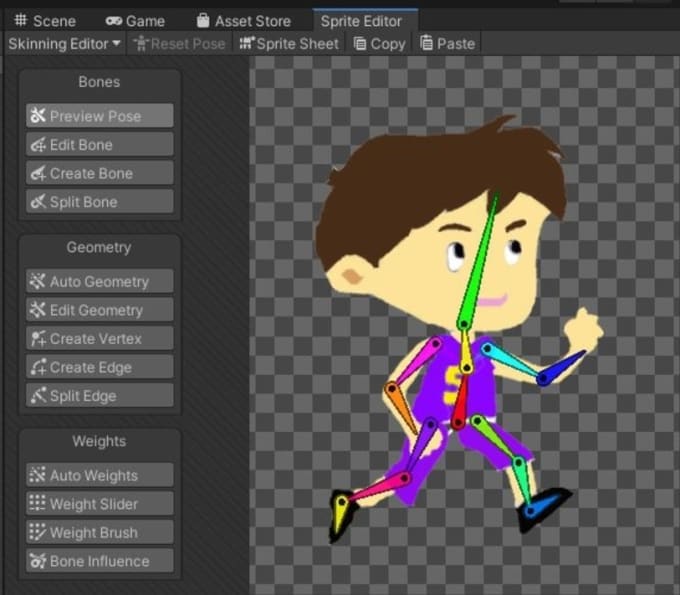Click the Paste clipboard icon

(x=426, y=43)
